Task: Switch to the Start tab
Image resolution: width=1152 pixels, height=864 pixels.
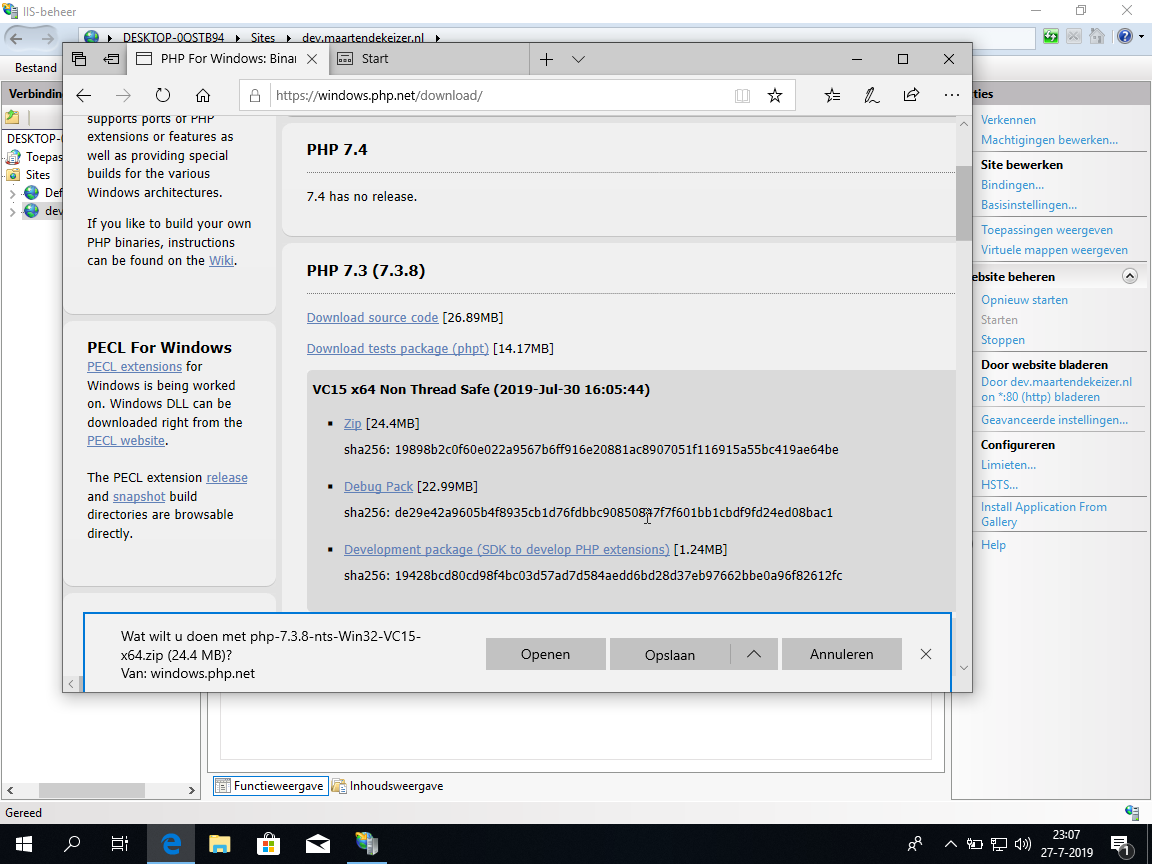Action: click(x=428, y=59)
